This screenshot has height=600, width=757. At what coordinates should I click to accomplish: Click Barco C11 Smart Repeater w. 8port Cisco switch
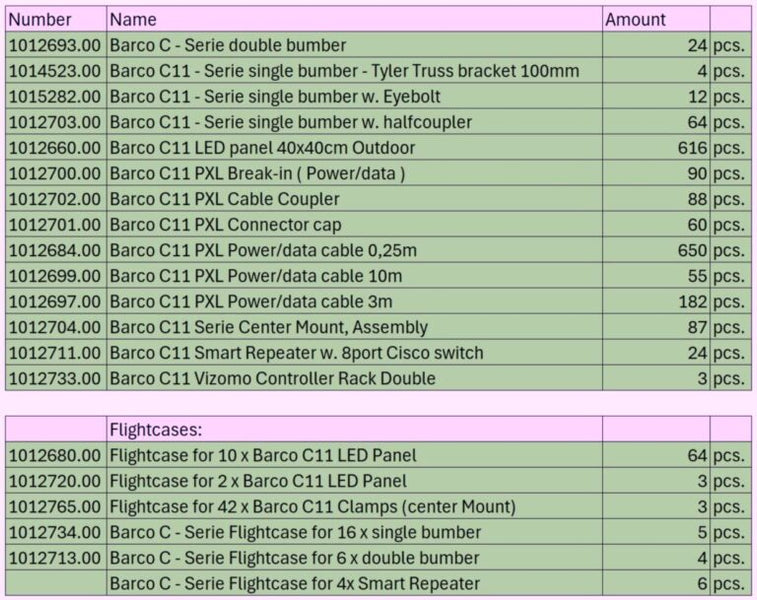[354, 352]
